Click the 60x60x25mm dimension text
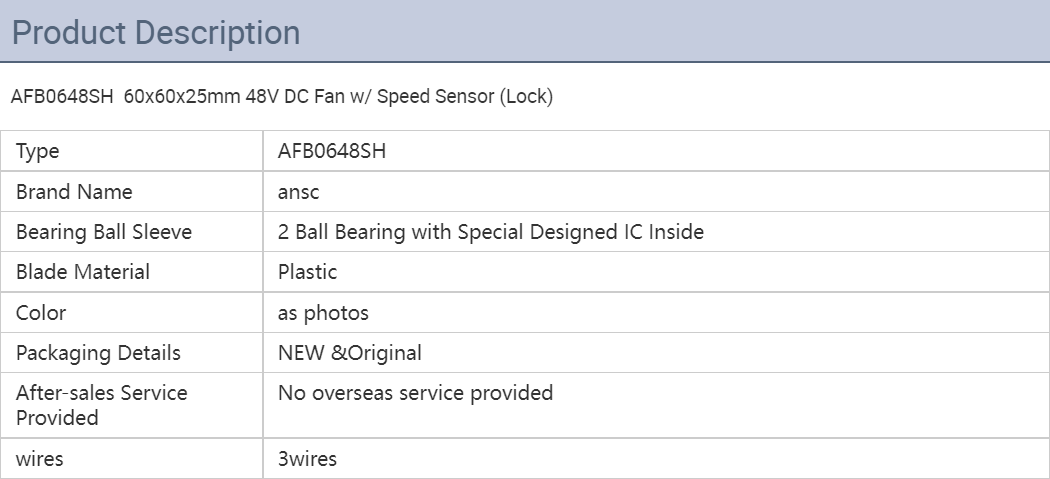Screen dimensions: 1050x479 [182, 96]
